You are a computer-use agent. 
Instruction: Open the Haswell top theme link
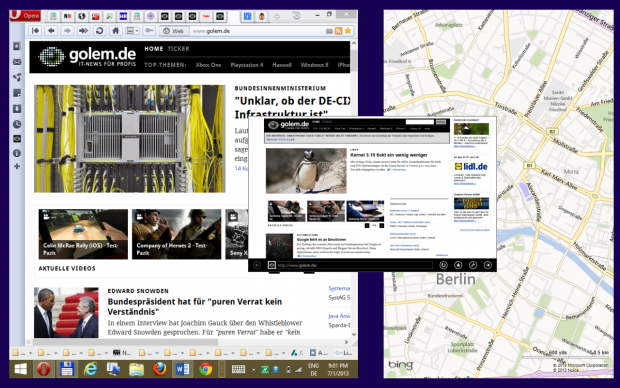tap(282, 65)
